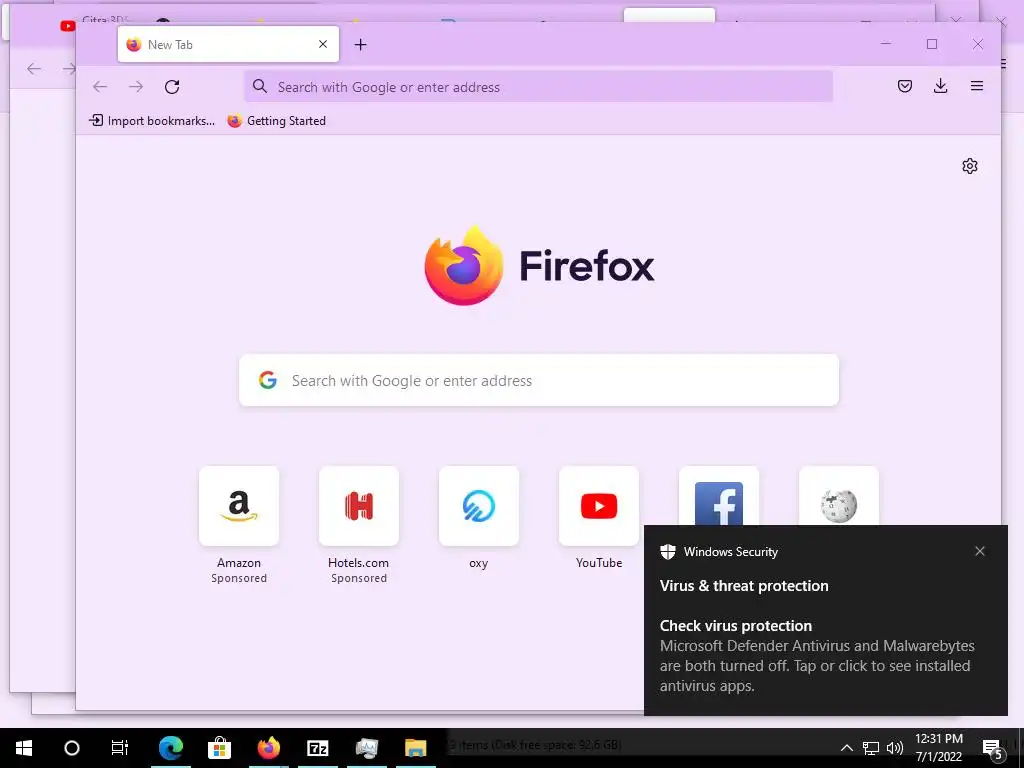The height and width of the screenshot is (768, 1024).
Task: Switch to Firefox taskbar icon
Action: coord(268,748)
